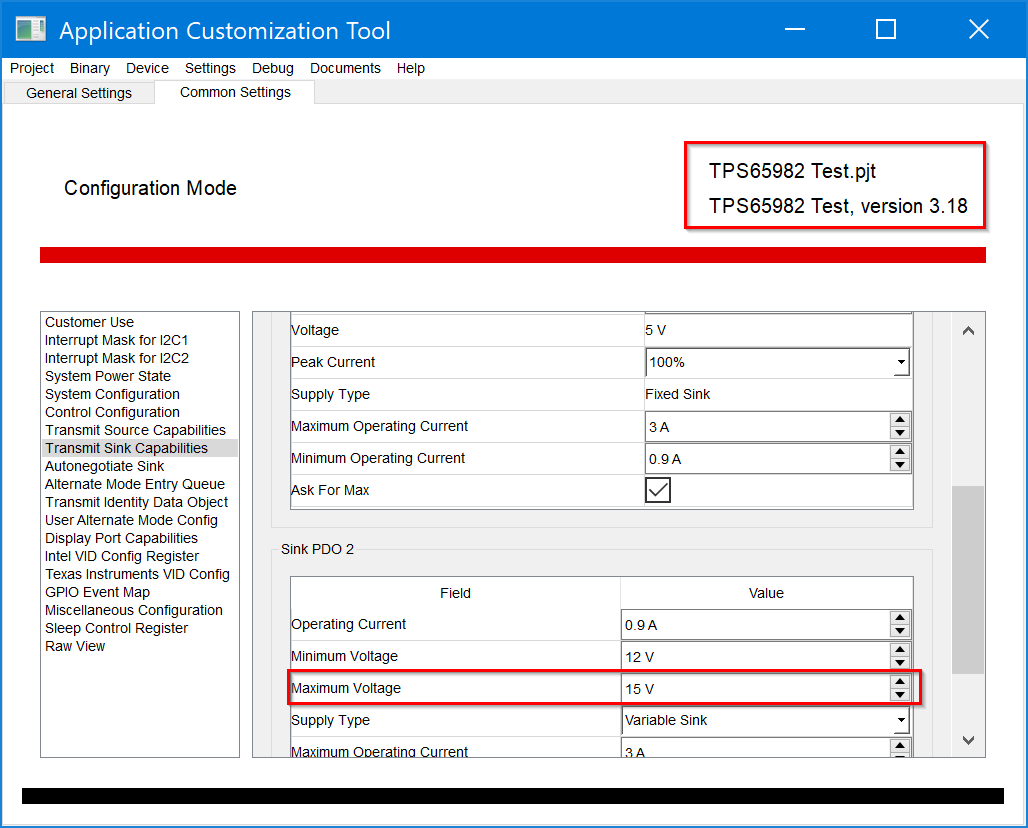The width and height of the screenshot is (1028, 828).
Task: Open the Settings menu
Action: click(210, 68)
